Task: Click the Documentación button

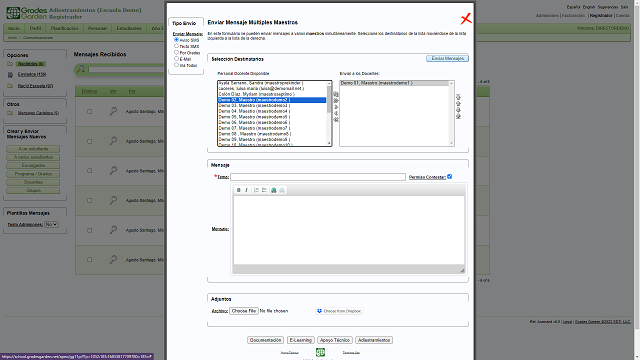Action: tap(265, 340)
